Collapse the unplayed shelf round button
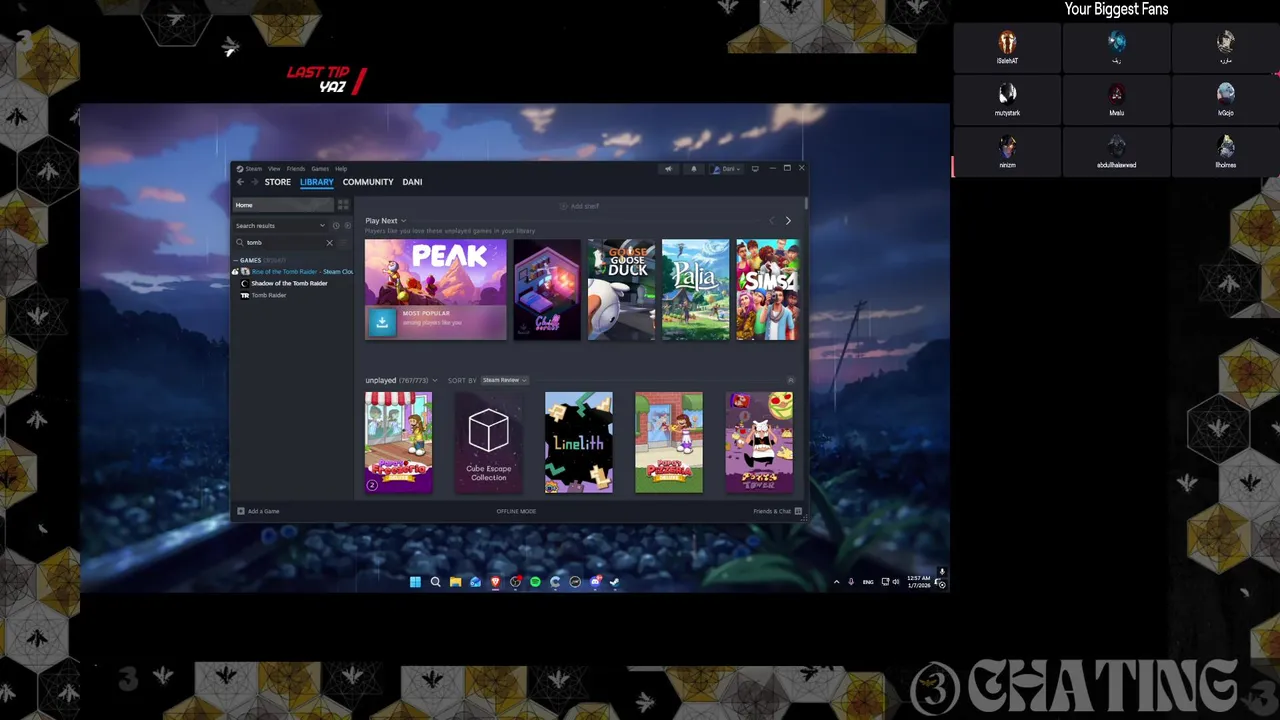 (791, 380)
